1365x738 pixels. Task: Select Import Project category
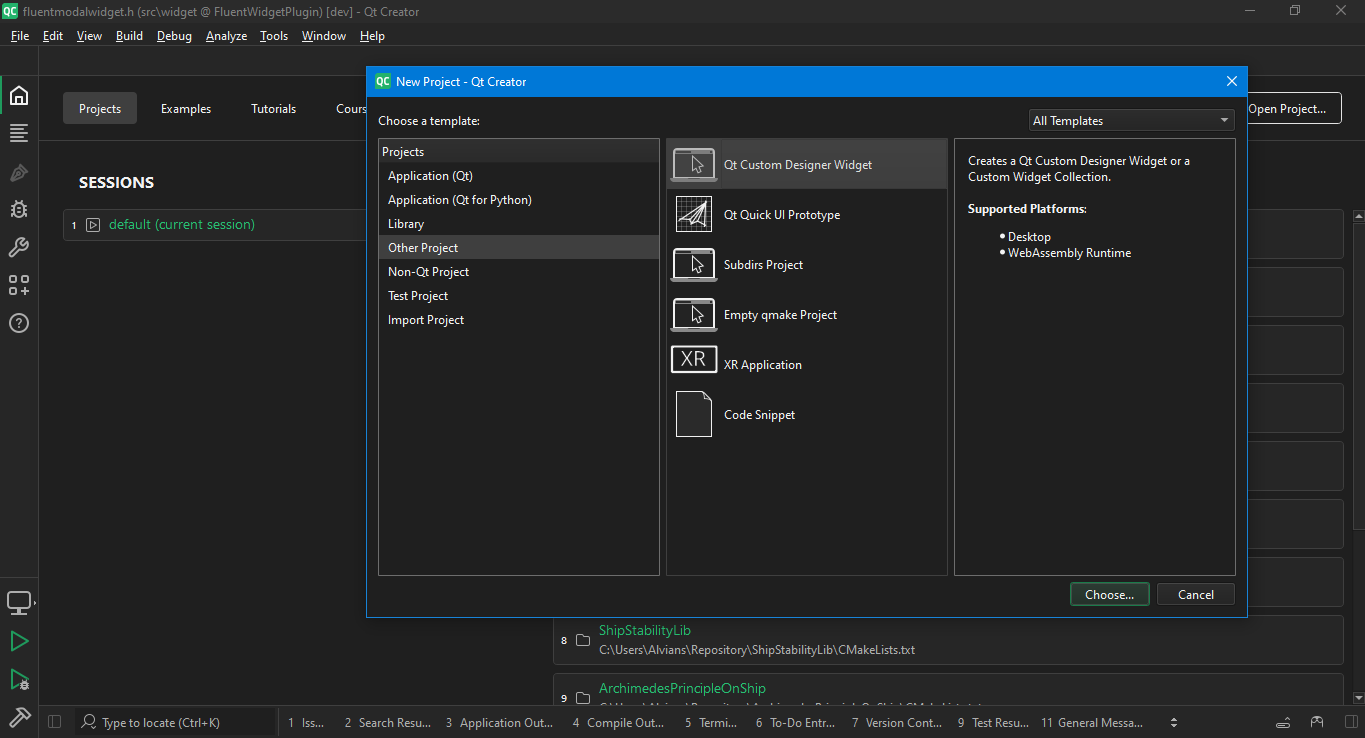click(519, 320)
